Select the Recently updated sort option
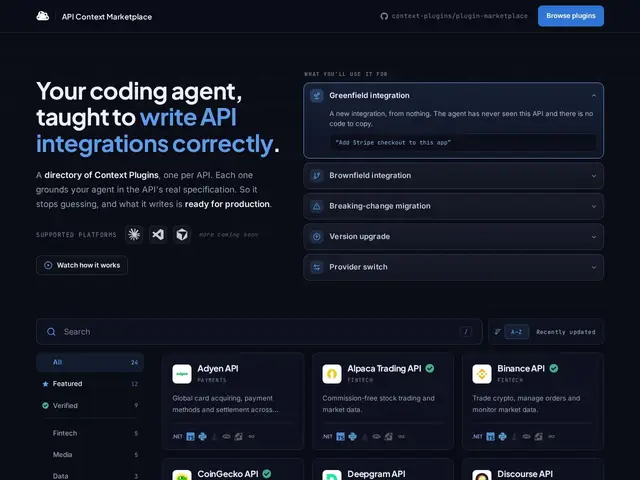 (x=566, y=332)
